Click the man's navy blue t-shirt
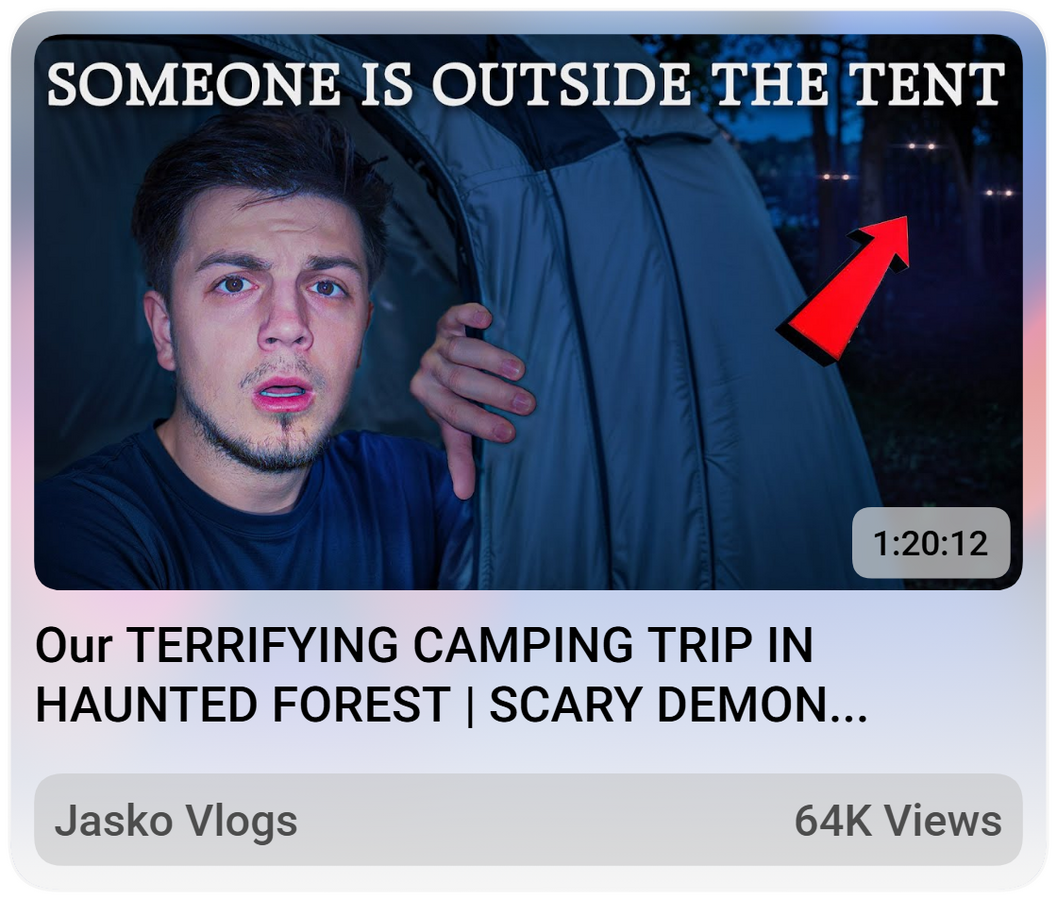 click(x=249, y=519)
